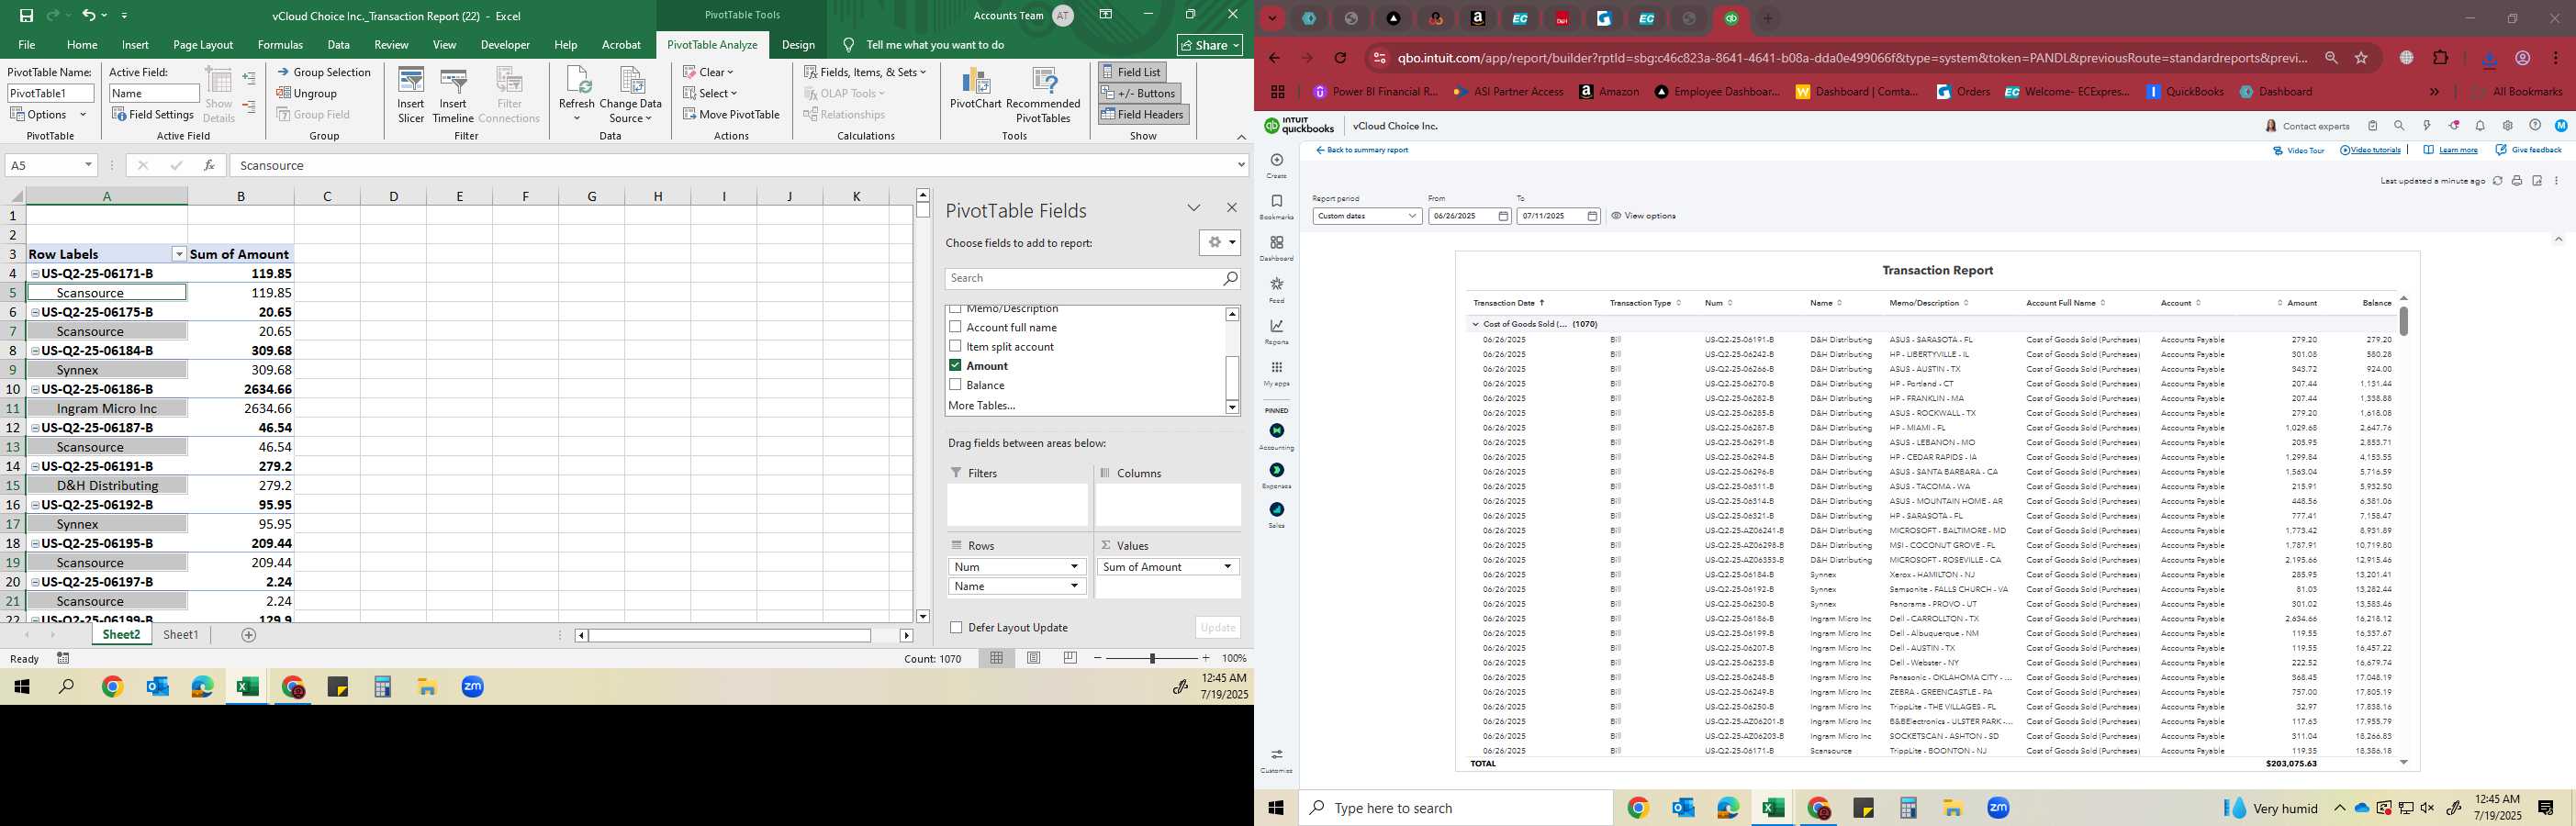Click the Excel Save icon in title bar
The image size is (2576, 826).
[x=26, y=15]
